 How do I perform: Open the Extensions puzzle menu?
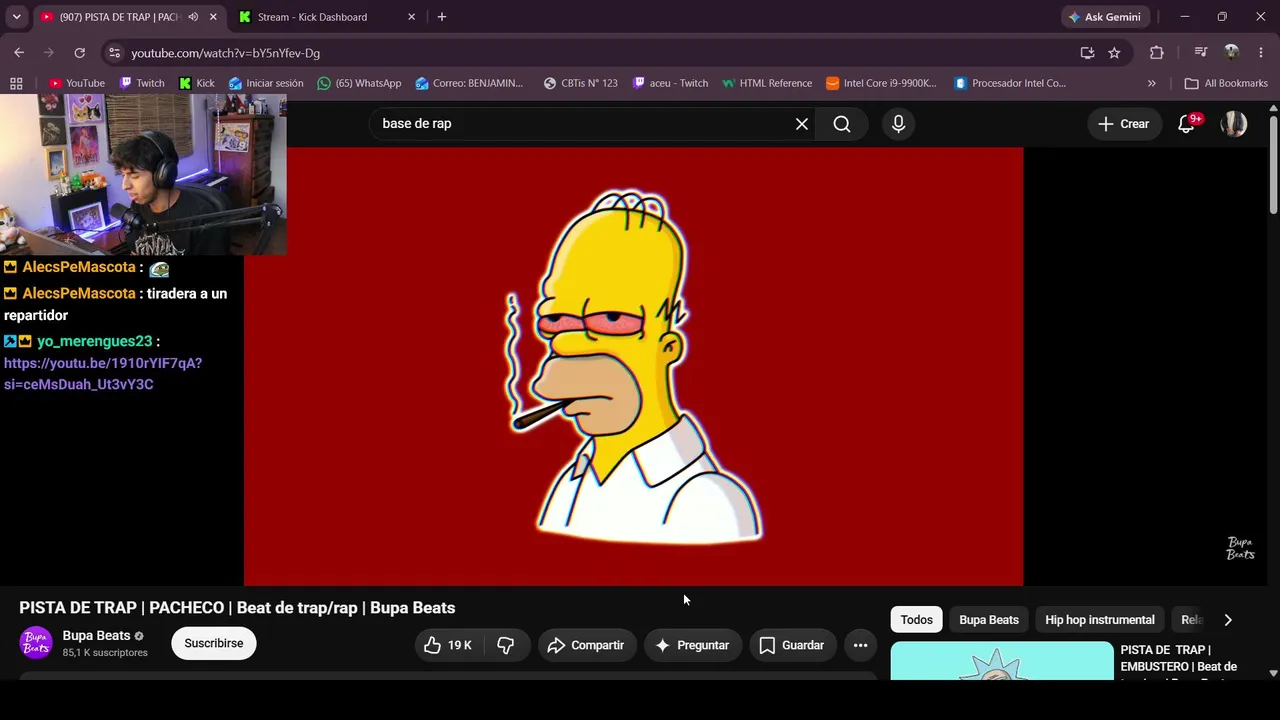point(1157,53)
